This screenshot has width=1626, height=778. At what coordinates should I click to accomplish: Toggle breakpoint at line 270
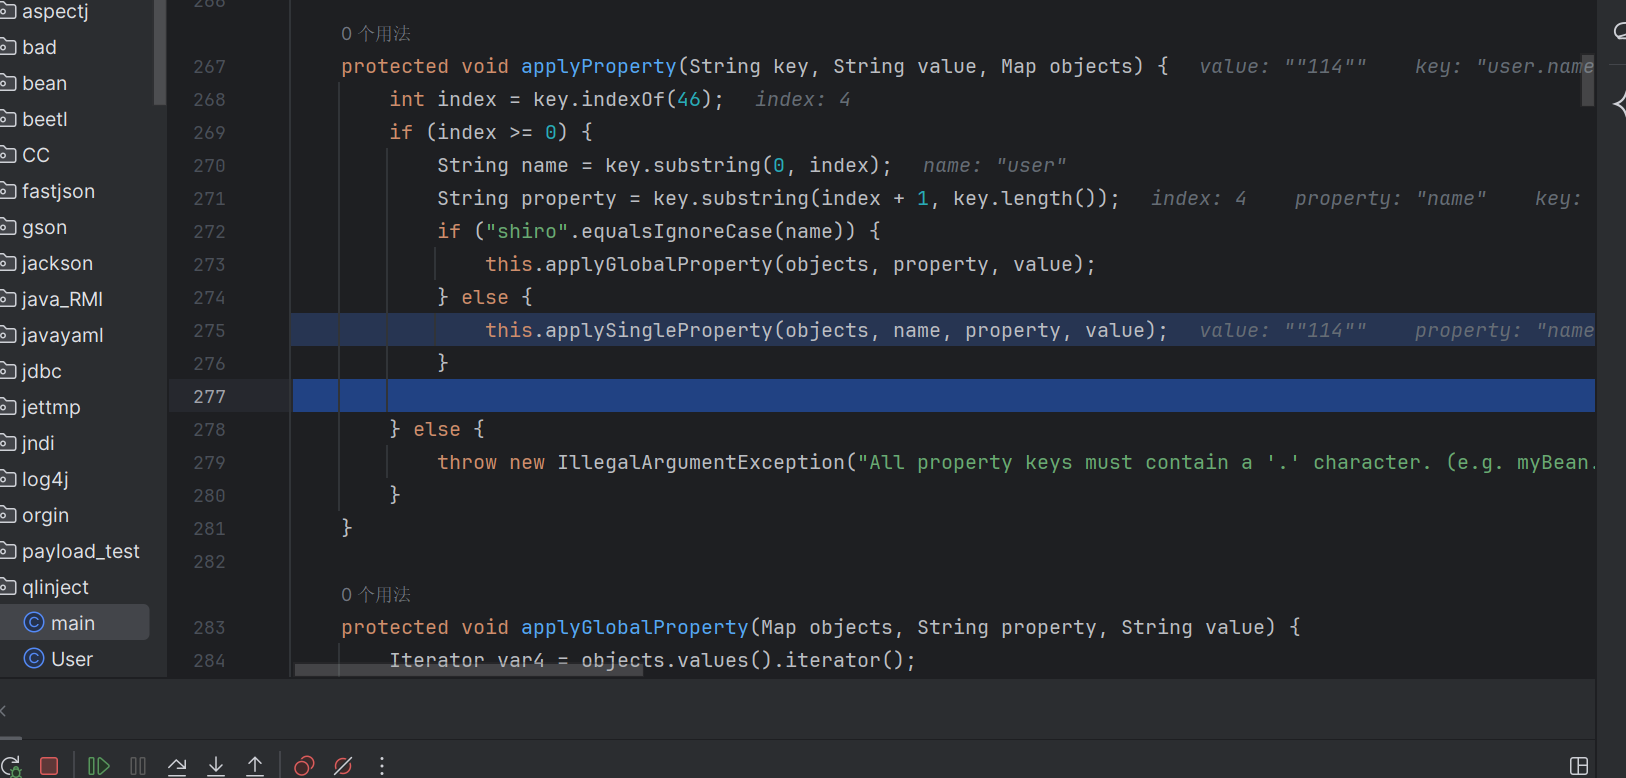209,166
